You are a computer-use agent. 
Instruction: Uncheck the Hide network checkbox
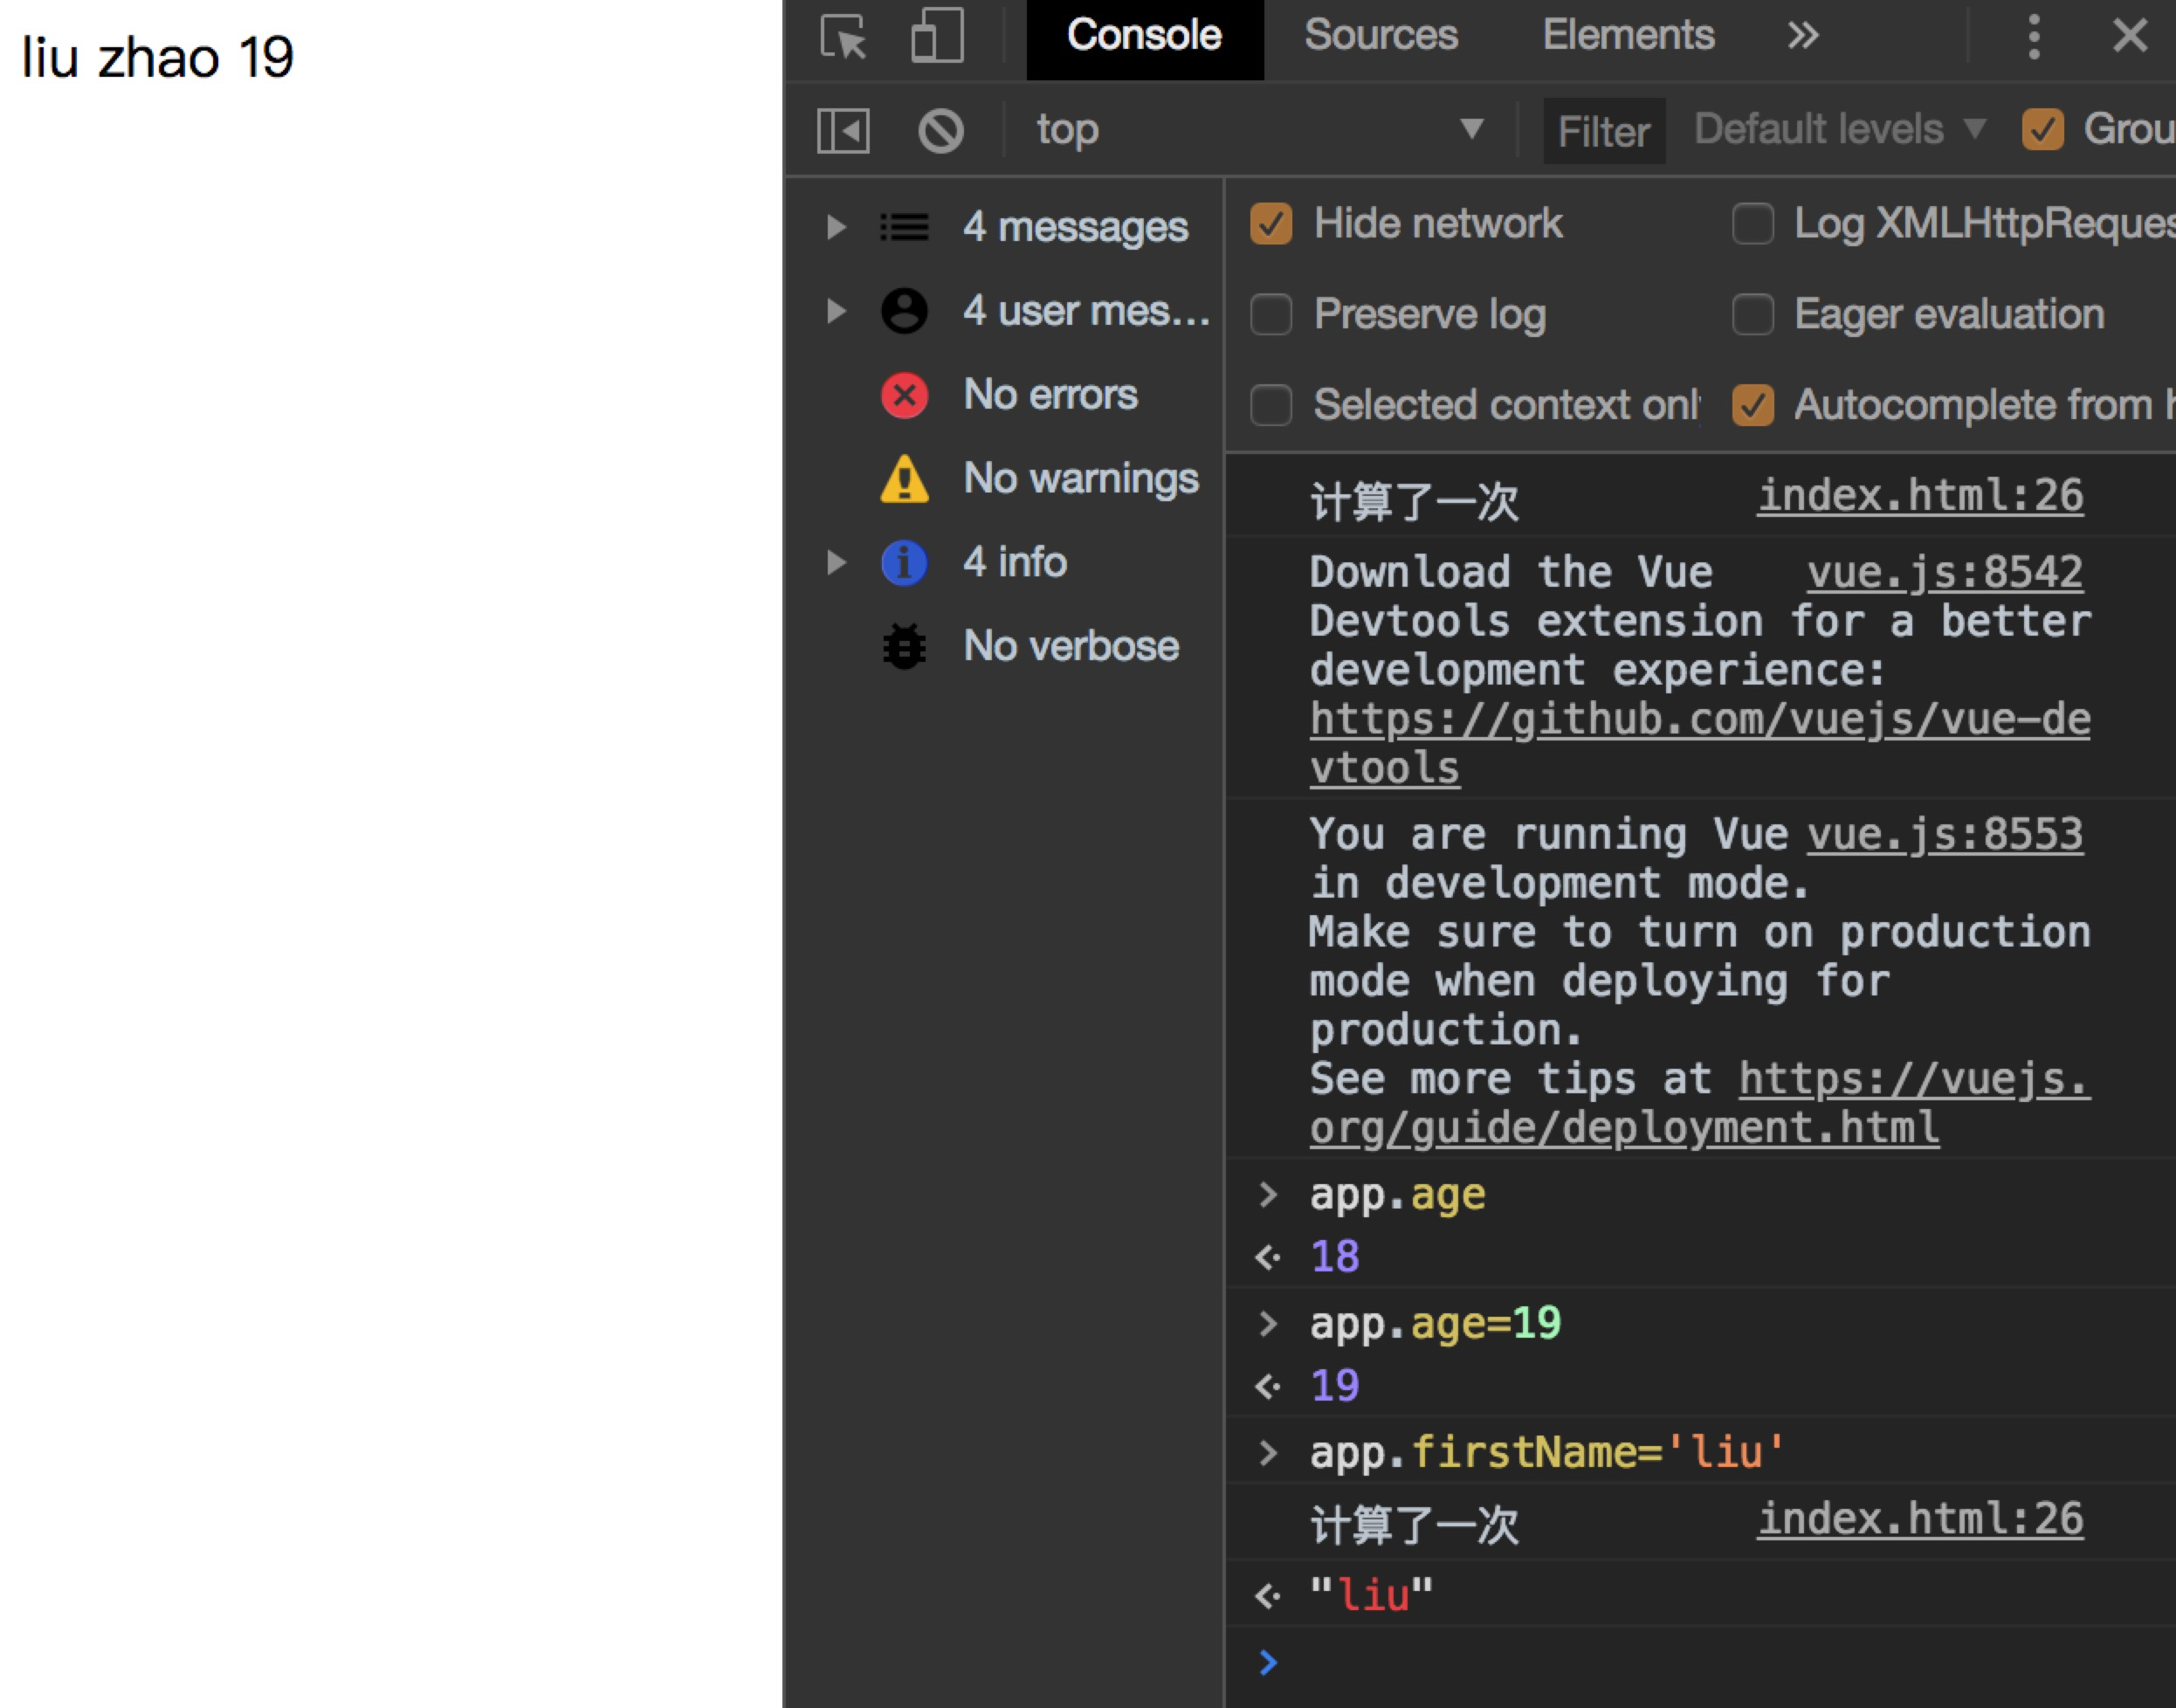tap(1270, 224)
